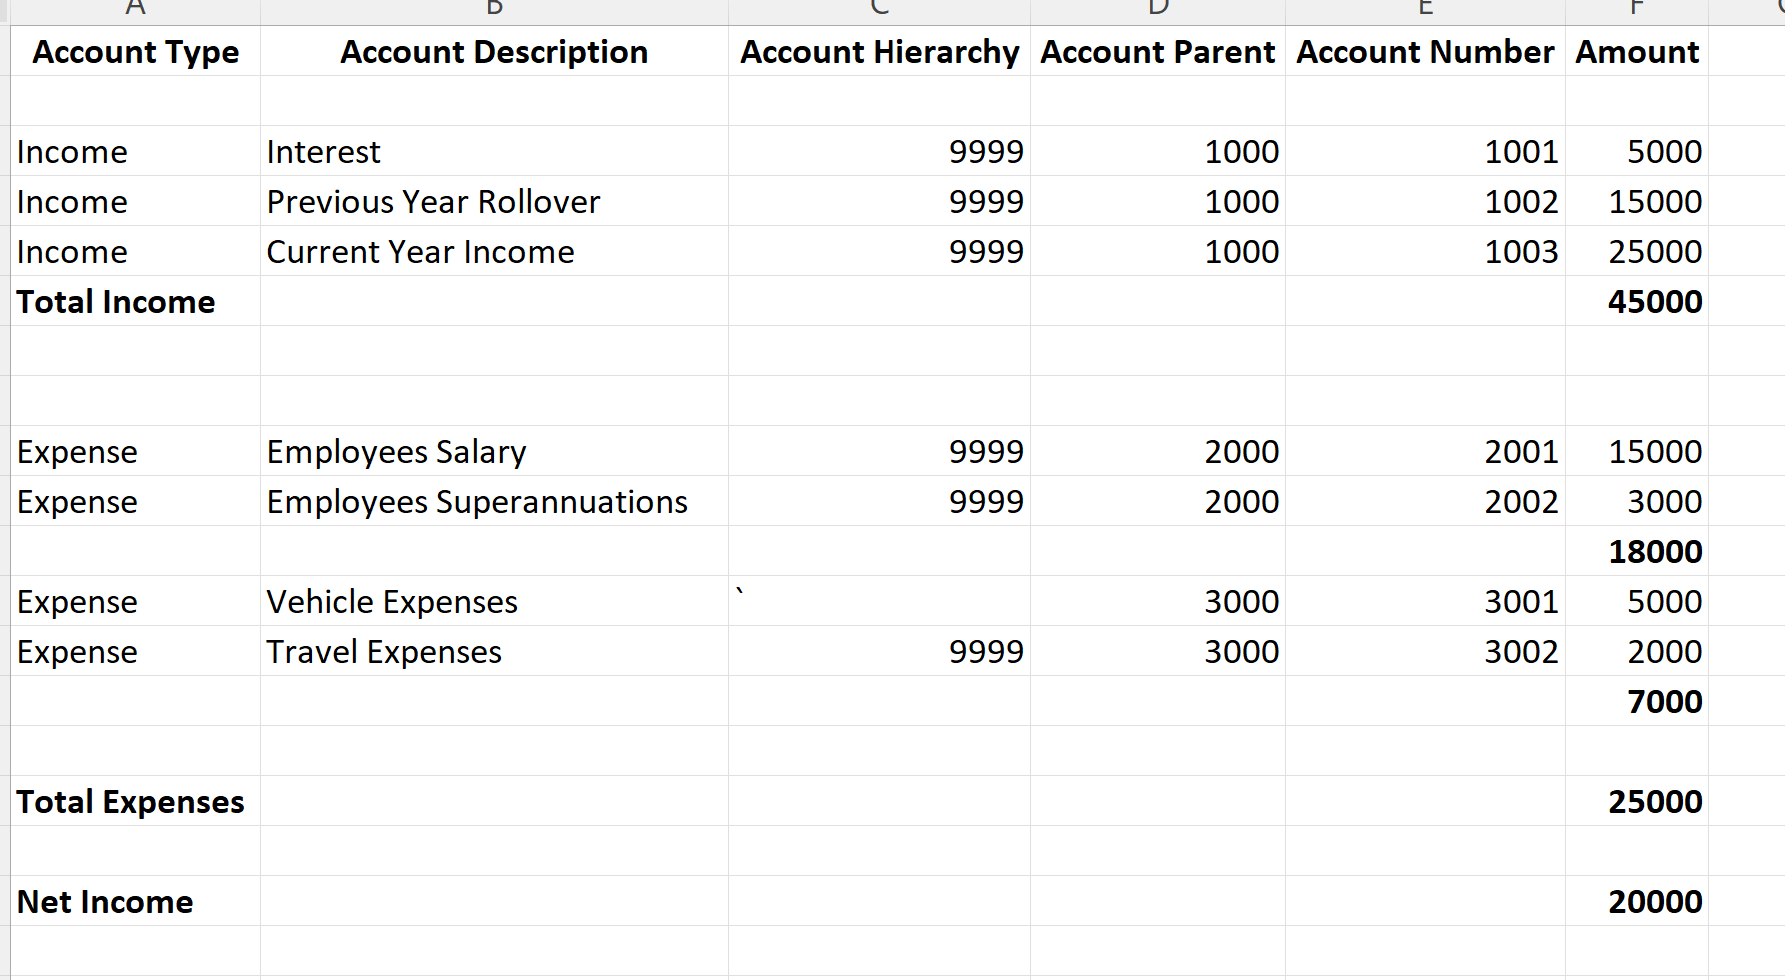Select the Account Parent header cell
Viewport: 1785px width, 980px height.
click(x=1158, y=51)
